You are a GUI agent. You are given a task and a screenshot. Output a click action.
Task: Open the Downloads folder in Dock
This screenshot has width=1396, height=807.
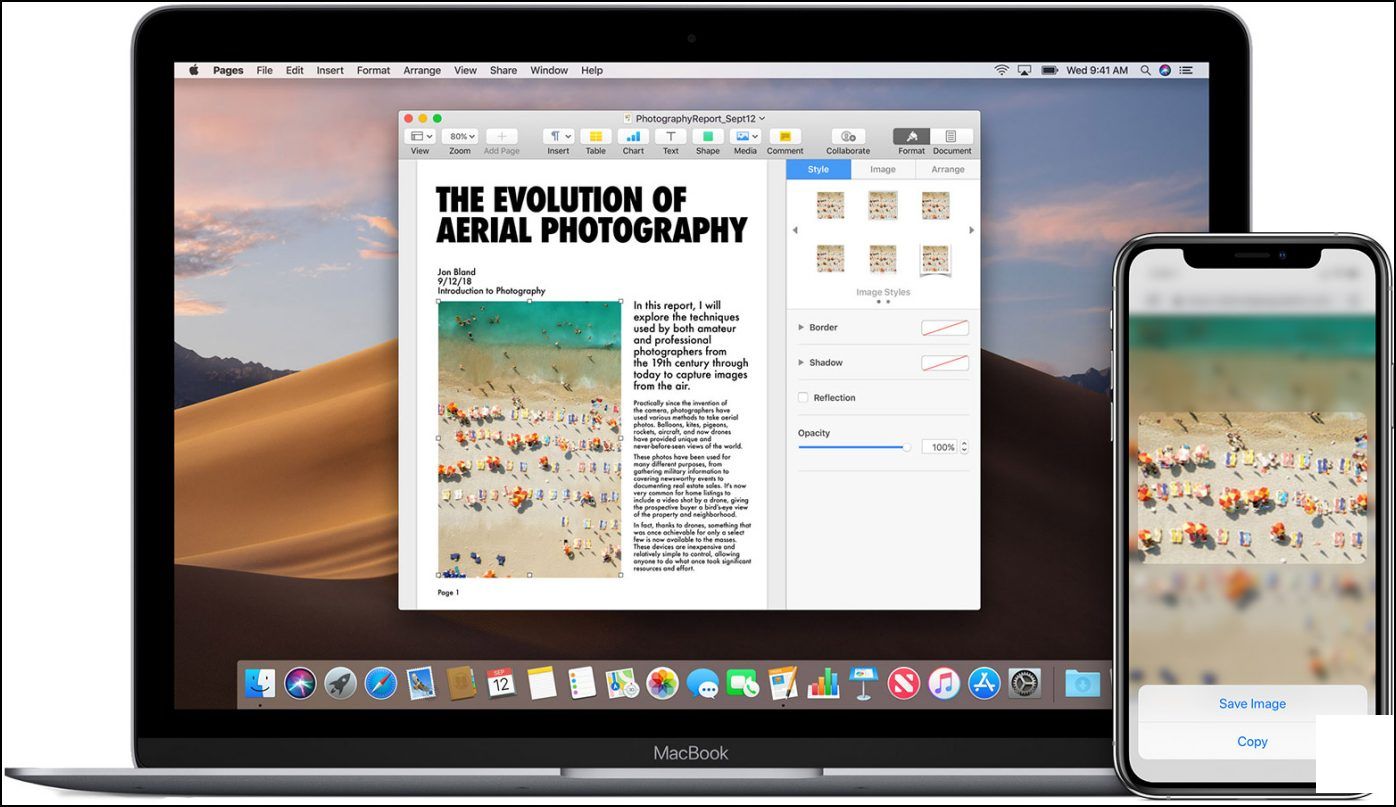pos(1082,683)
